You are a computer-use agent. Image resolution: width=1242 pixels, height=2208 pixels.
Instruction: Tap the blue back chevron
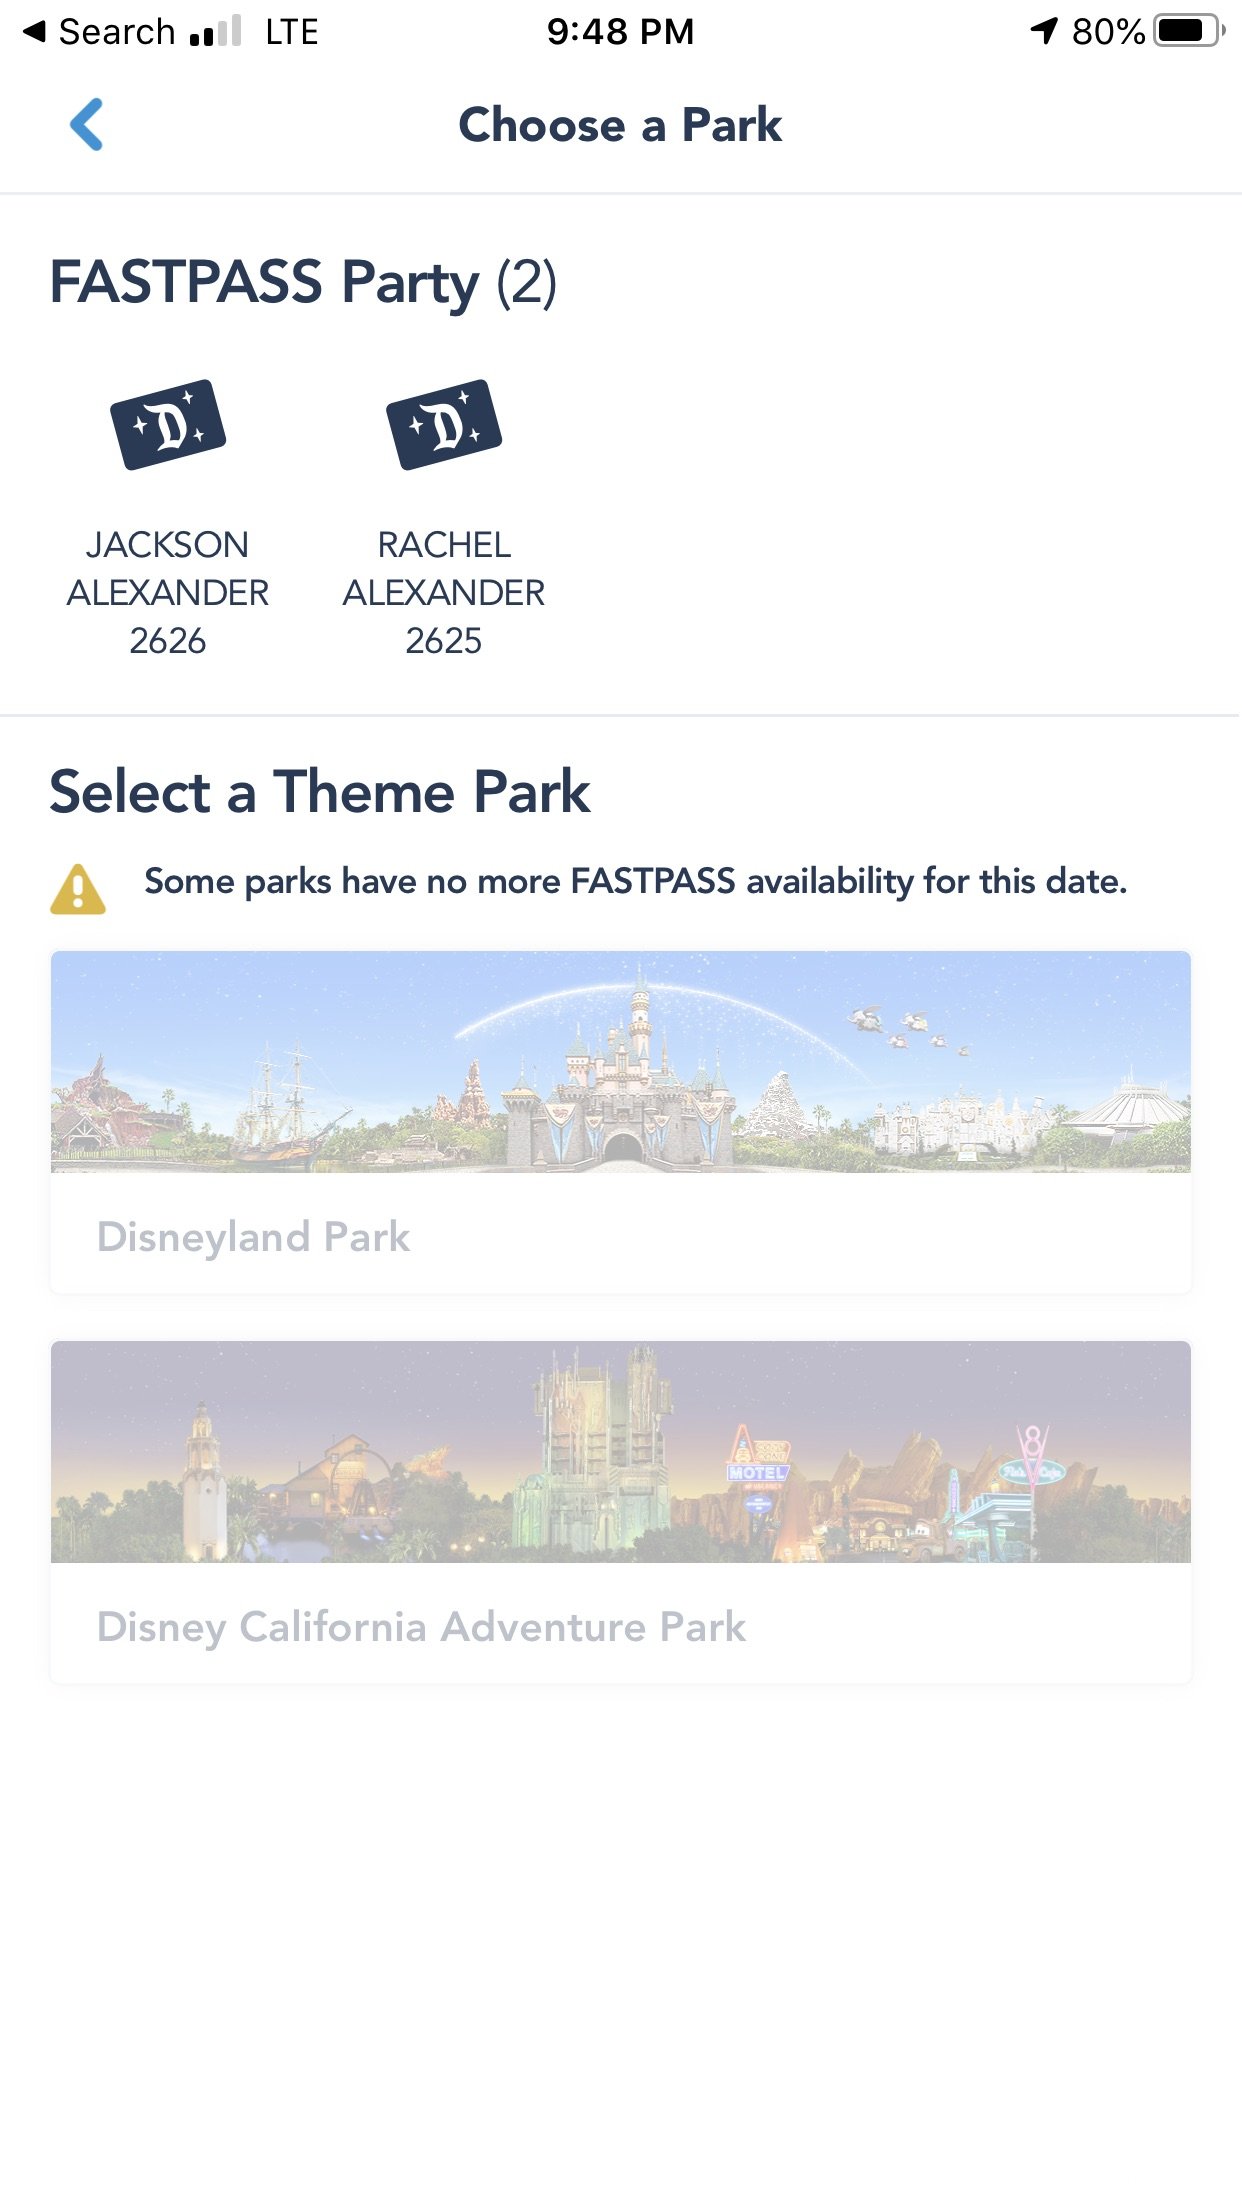coord(86,124)
